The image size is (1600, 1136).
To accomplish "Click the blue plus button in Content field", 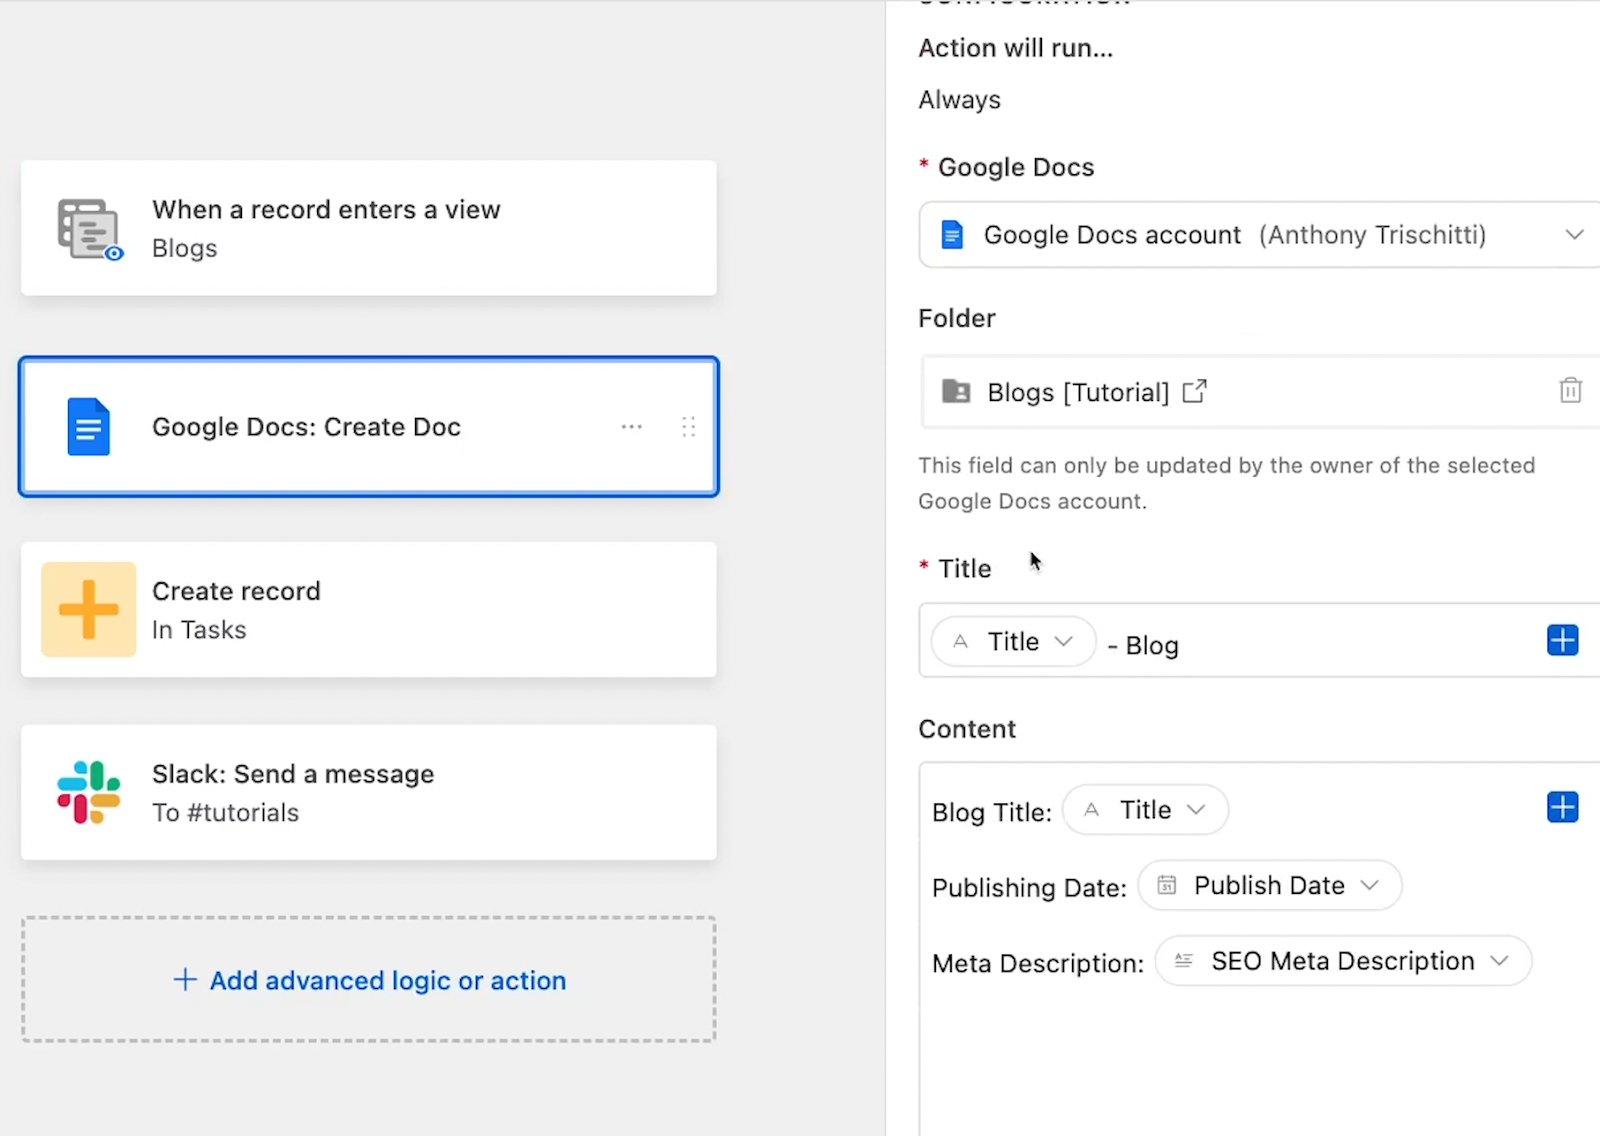I will 1562,807.
